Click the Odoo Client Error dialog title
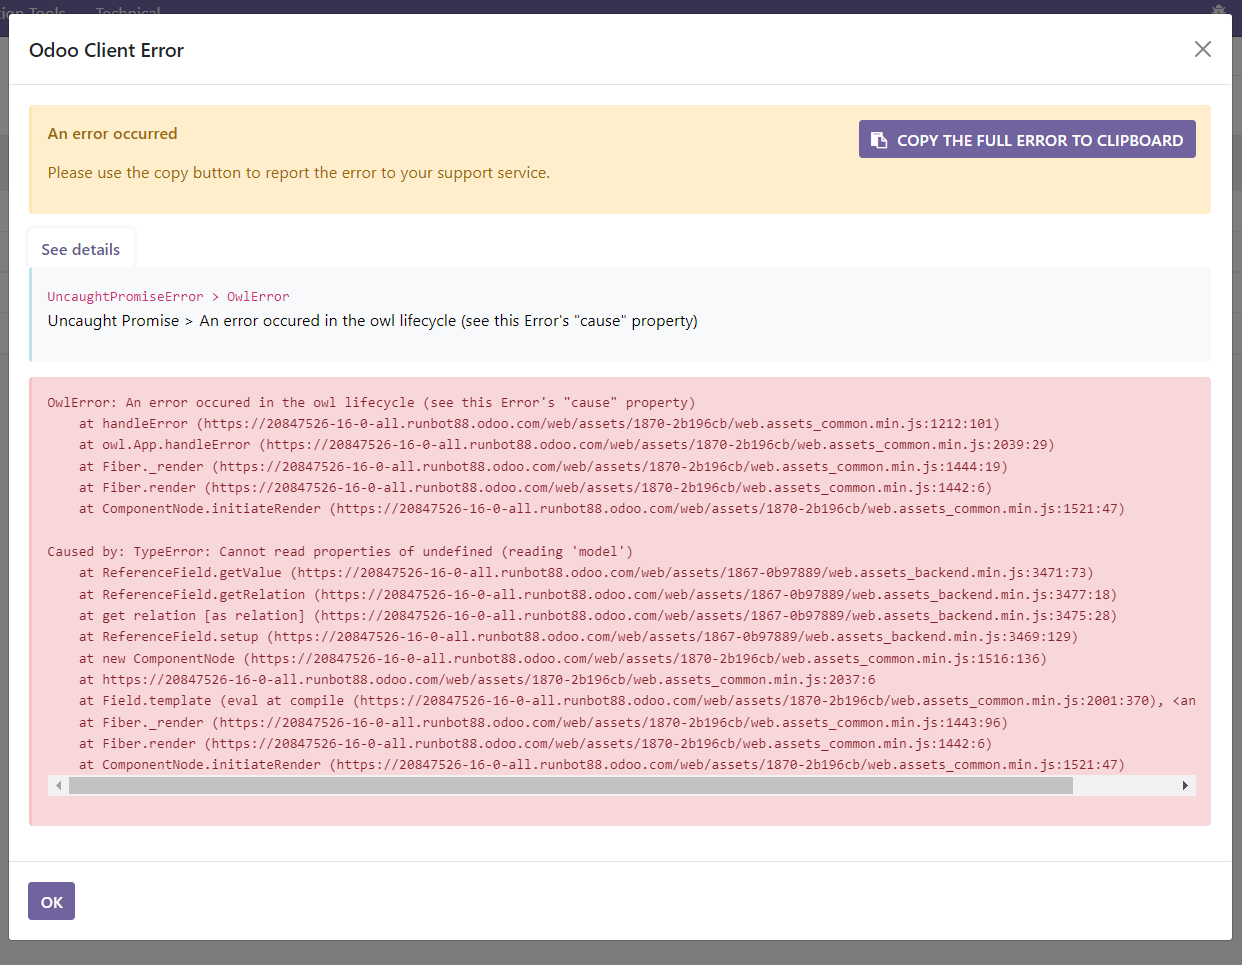Screen dimensions: 1242x965 coord(106,49)
